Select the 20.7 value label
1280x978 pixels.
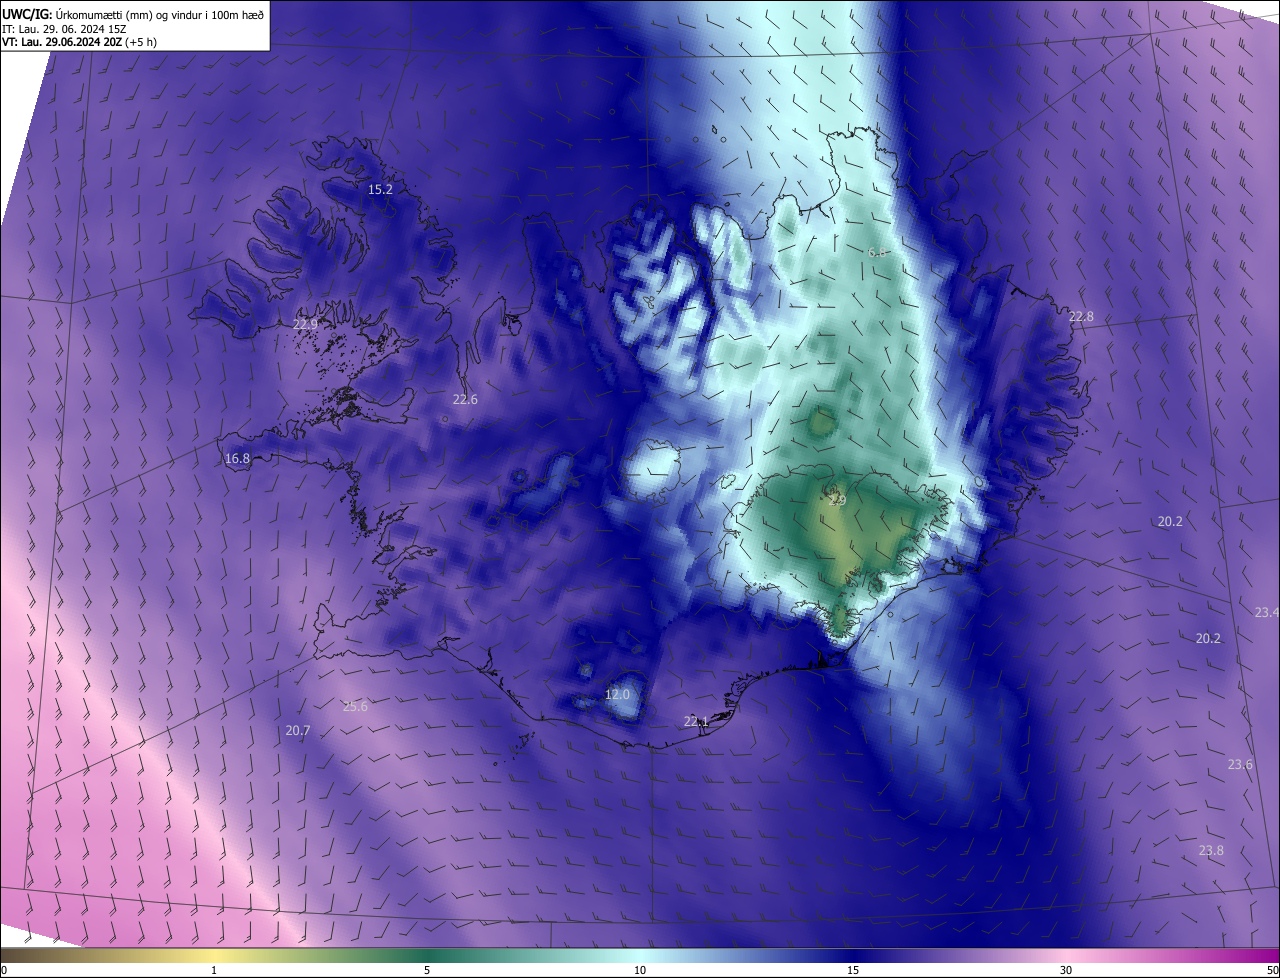click(298, 731)
